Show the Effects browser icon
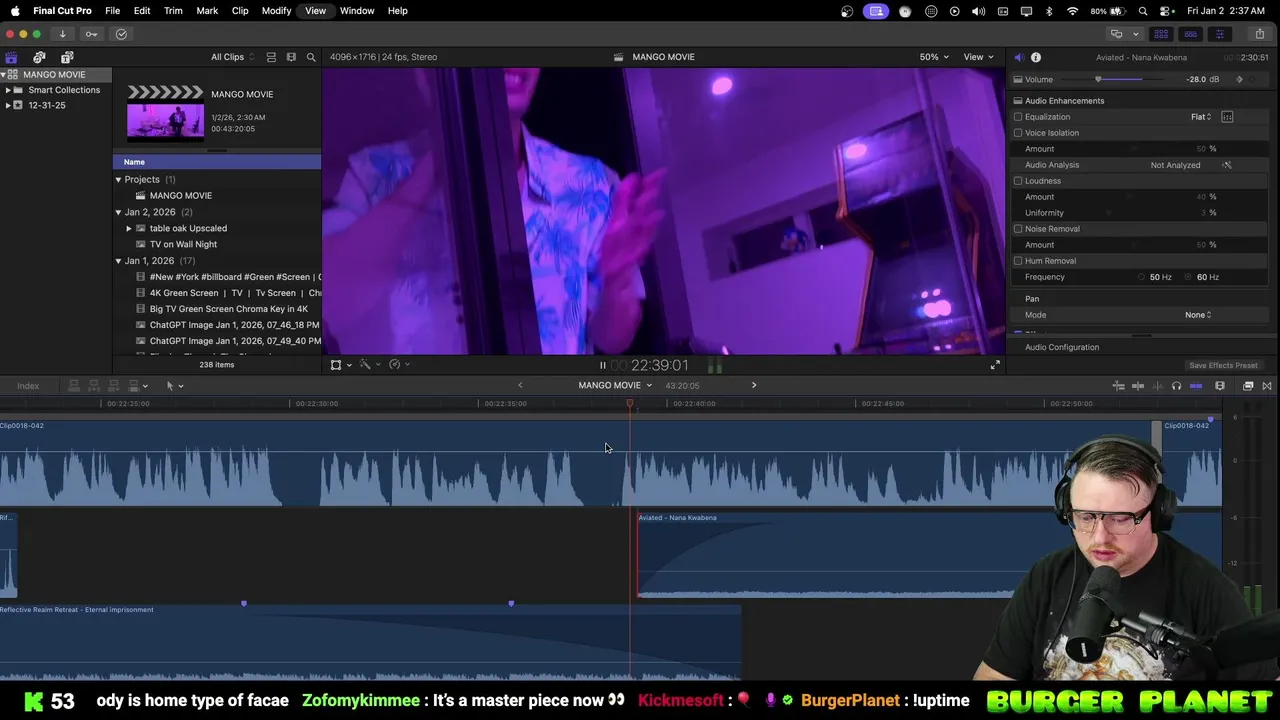Viewport: 1280px width, 720px height. (1248, 386)
